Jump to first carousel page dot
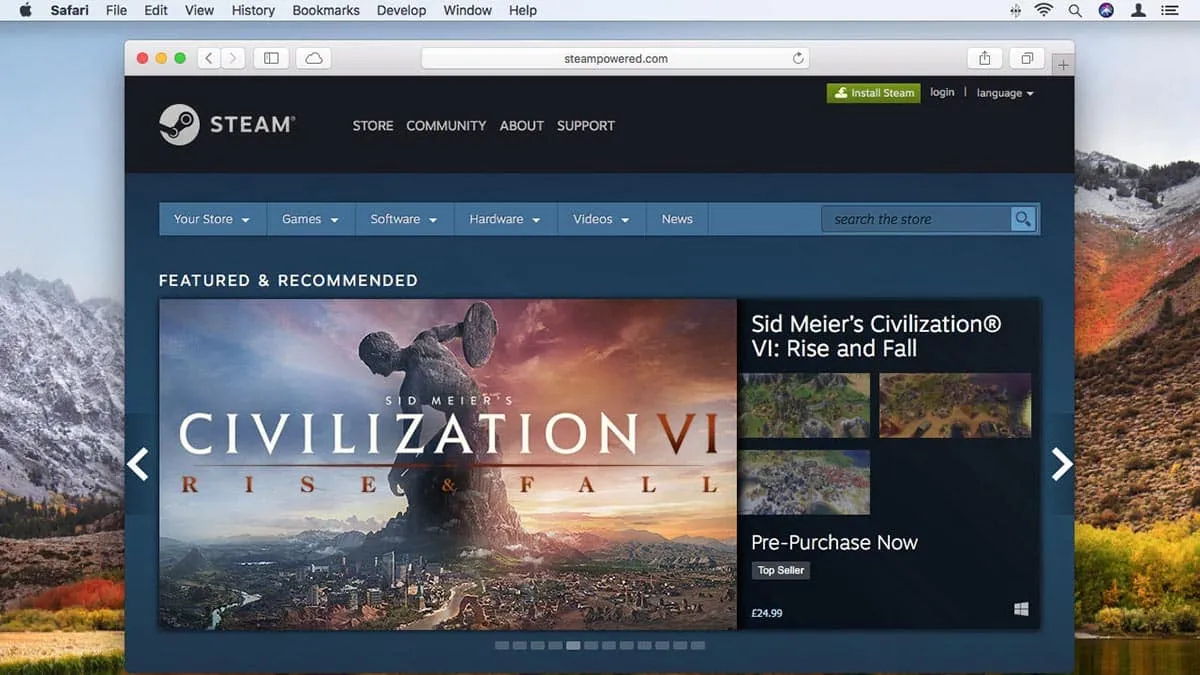The image size is (1200, 675). point(501,646)
